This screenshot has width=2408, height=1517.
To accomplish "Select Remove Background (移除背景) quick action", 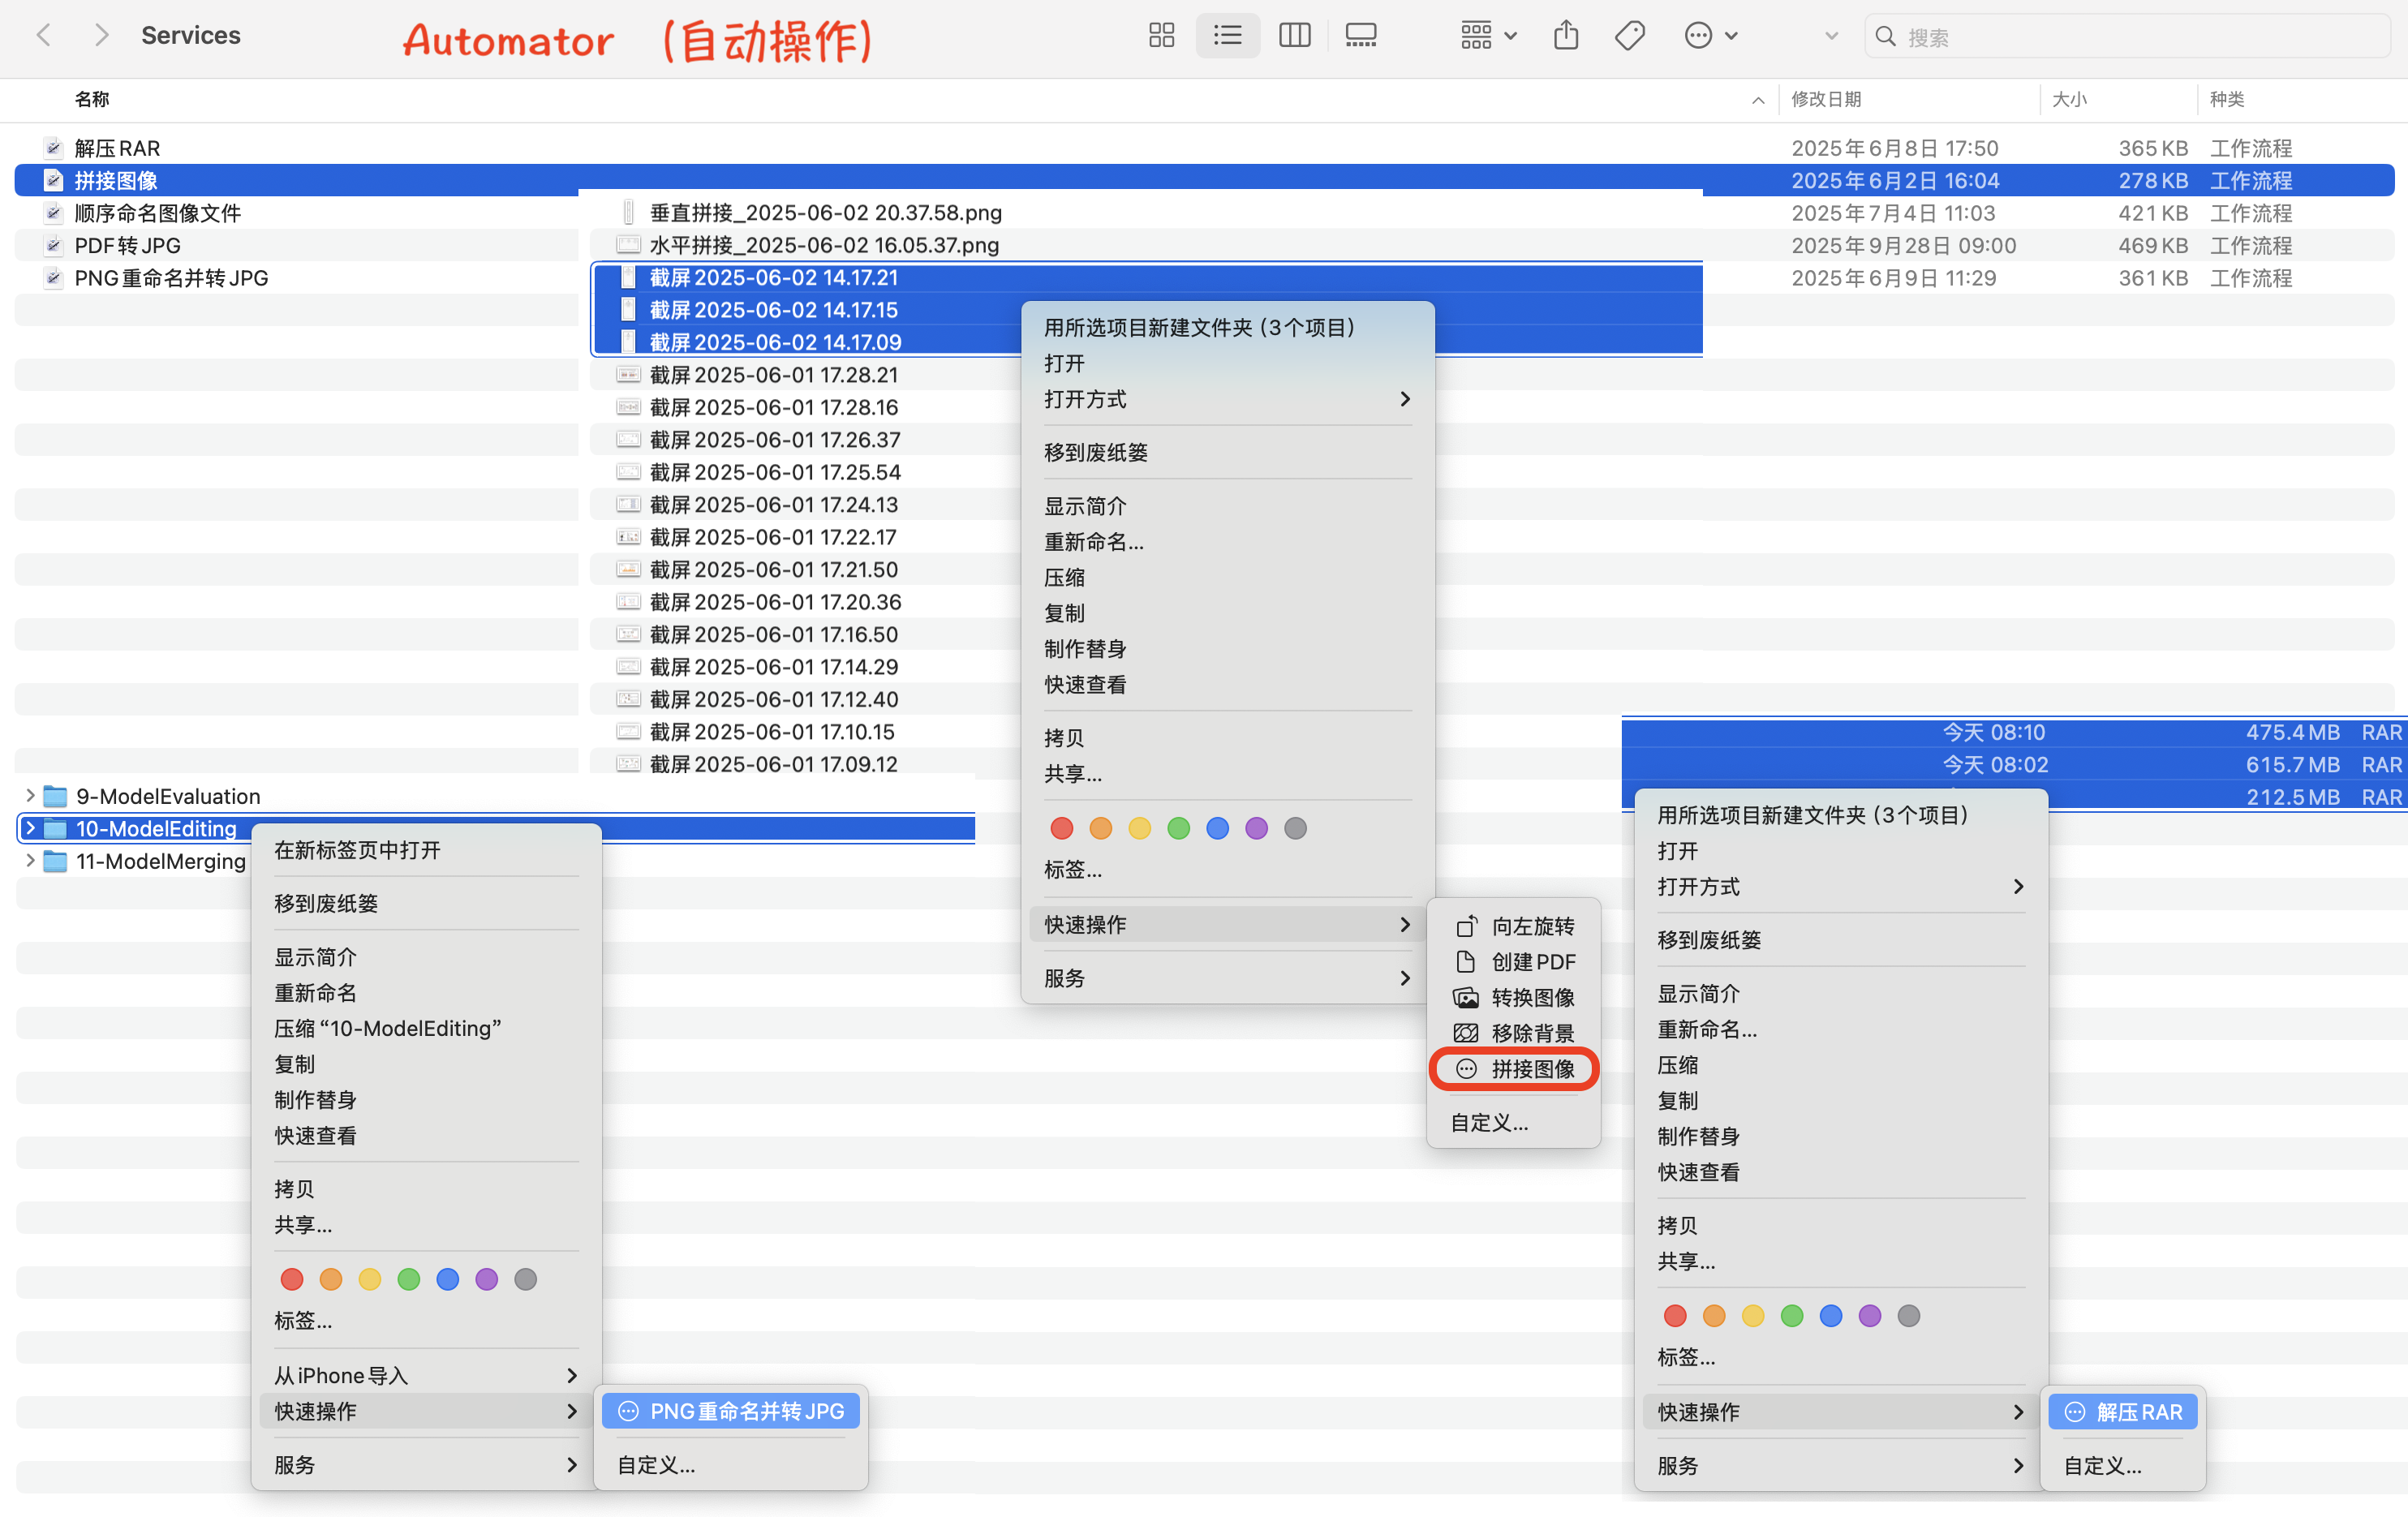I will click(1532, 1033).
